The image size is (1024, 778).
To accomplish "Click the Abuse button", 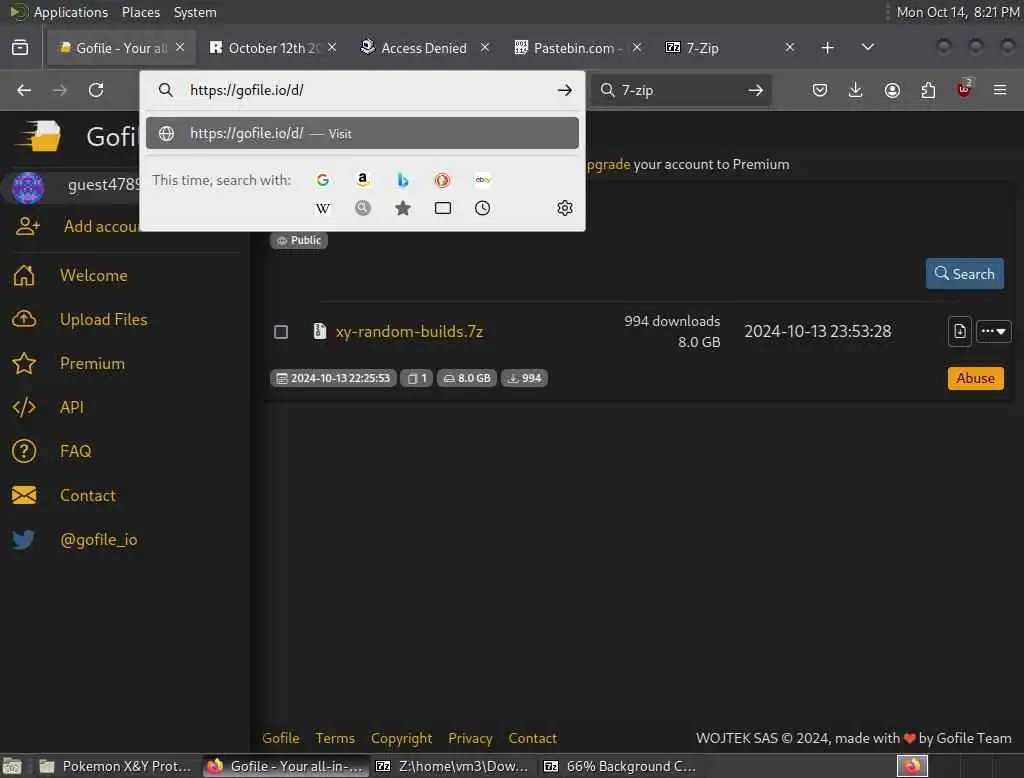I will [975, 378].
